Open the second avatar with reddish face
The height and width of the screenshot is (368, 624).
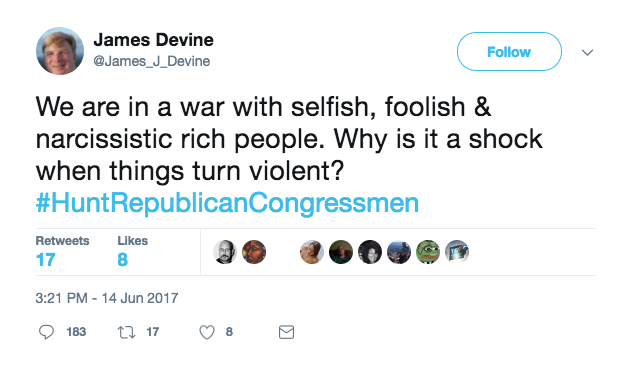click(x=254, y=252)
